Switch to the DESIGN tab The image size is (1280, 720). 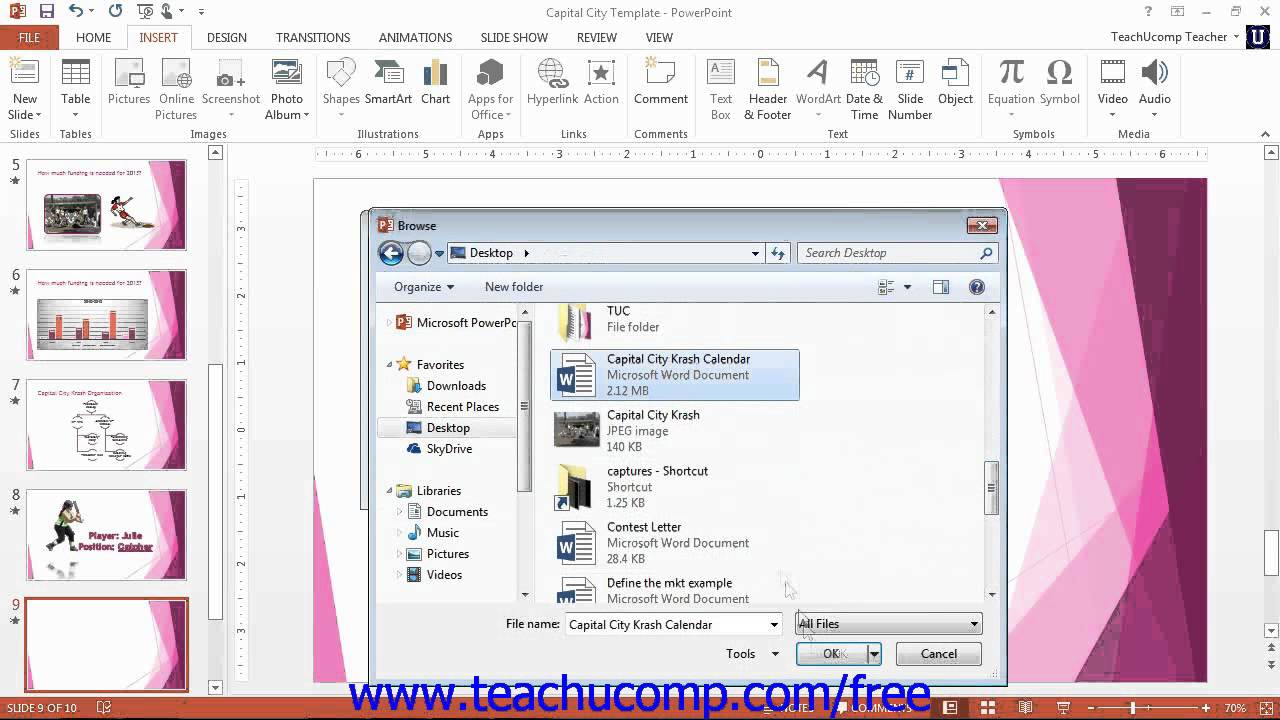click(227, 37)
